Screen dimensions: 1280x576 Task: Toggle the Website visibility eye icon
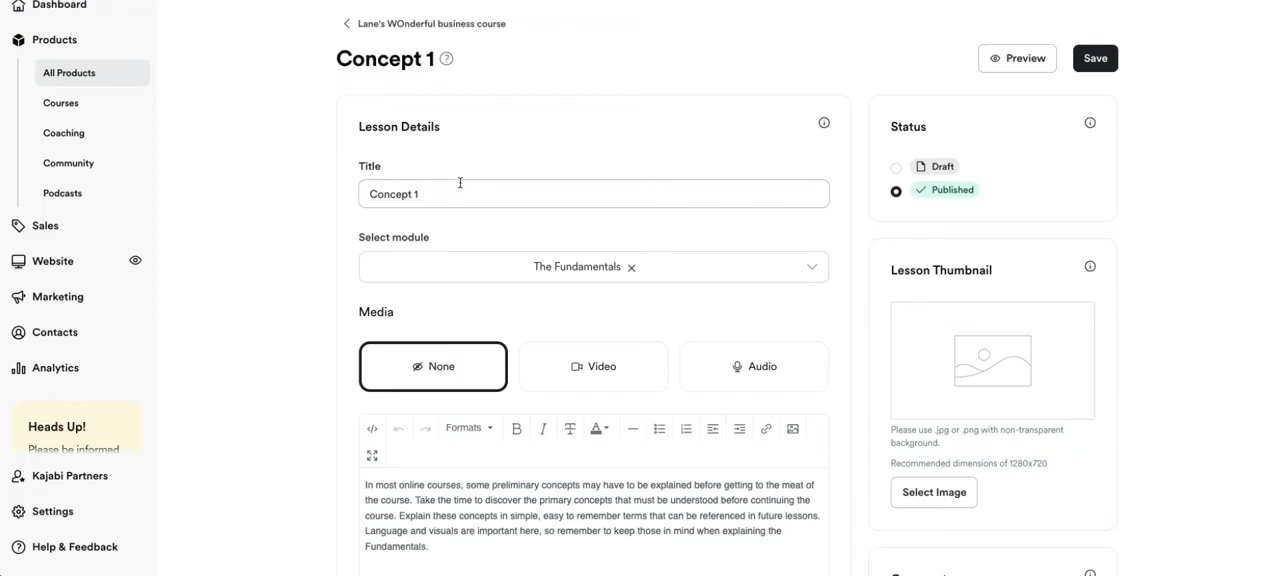(x=135, y=261)
